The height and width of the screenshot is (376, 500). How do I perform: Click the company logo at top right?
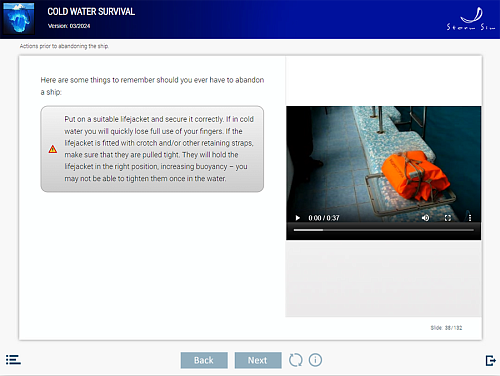[471, 19]
